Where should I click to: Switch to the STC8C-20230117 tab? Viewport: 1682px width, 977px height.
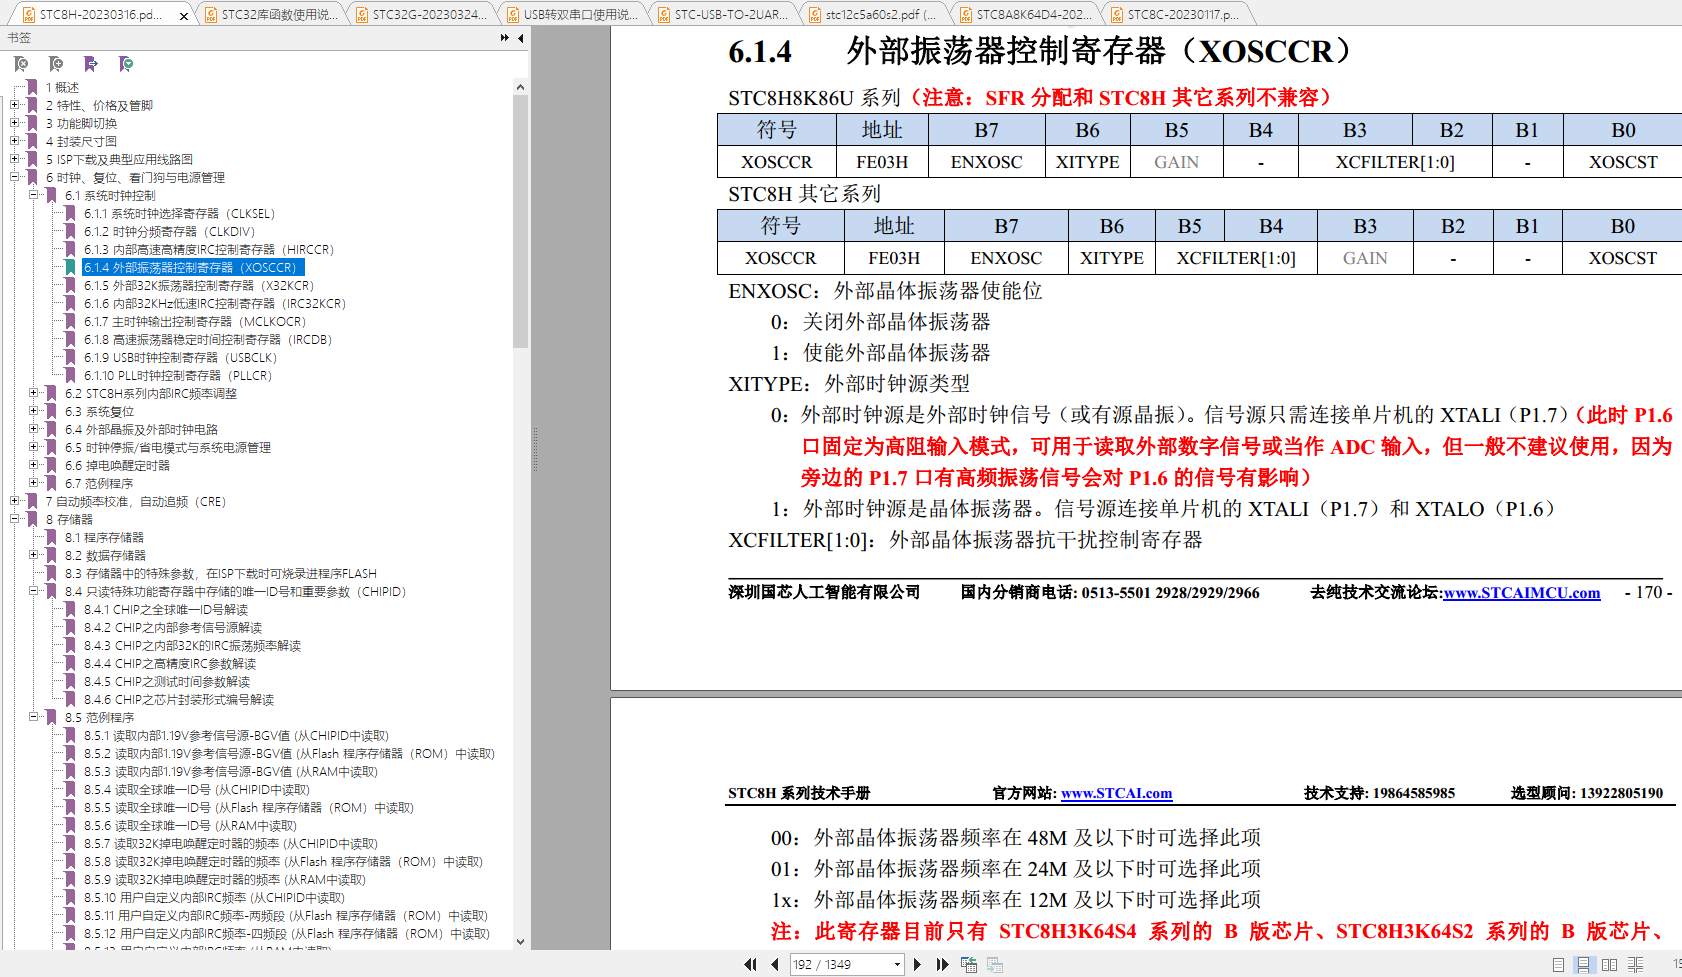1177,14
